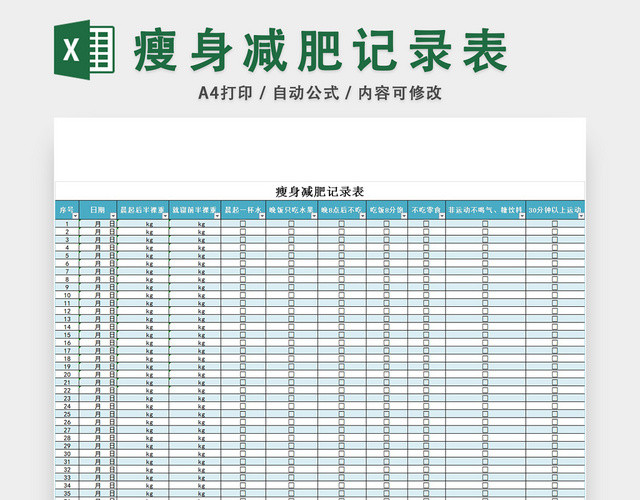Viewport: 640px width, 500px height.
Task: Select the 月 日 date cell in row 10
Action: 98,295
